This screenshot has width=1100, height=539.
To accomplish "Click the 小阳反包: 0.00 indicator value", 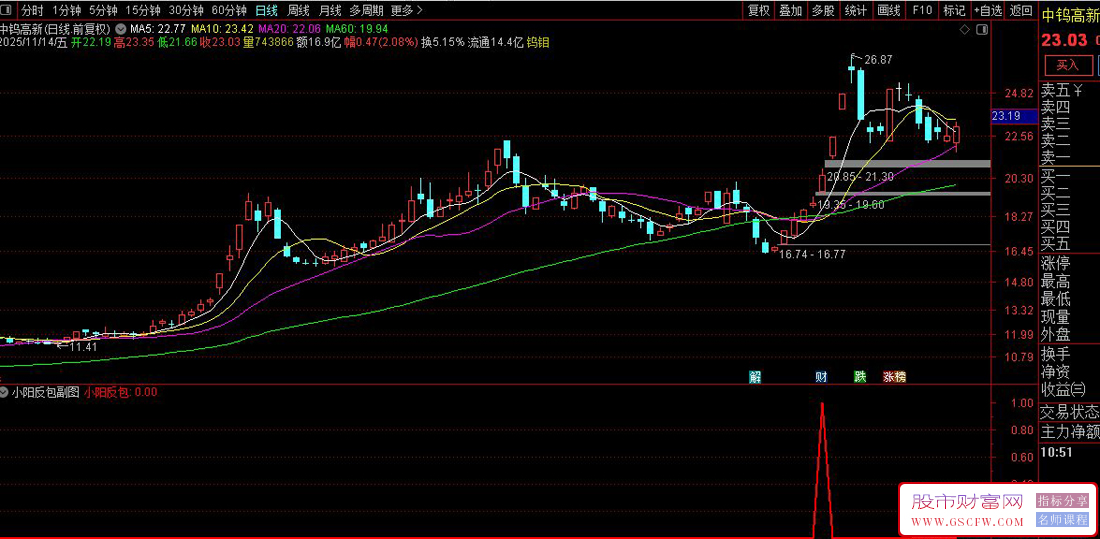I will pos(121,392).
